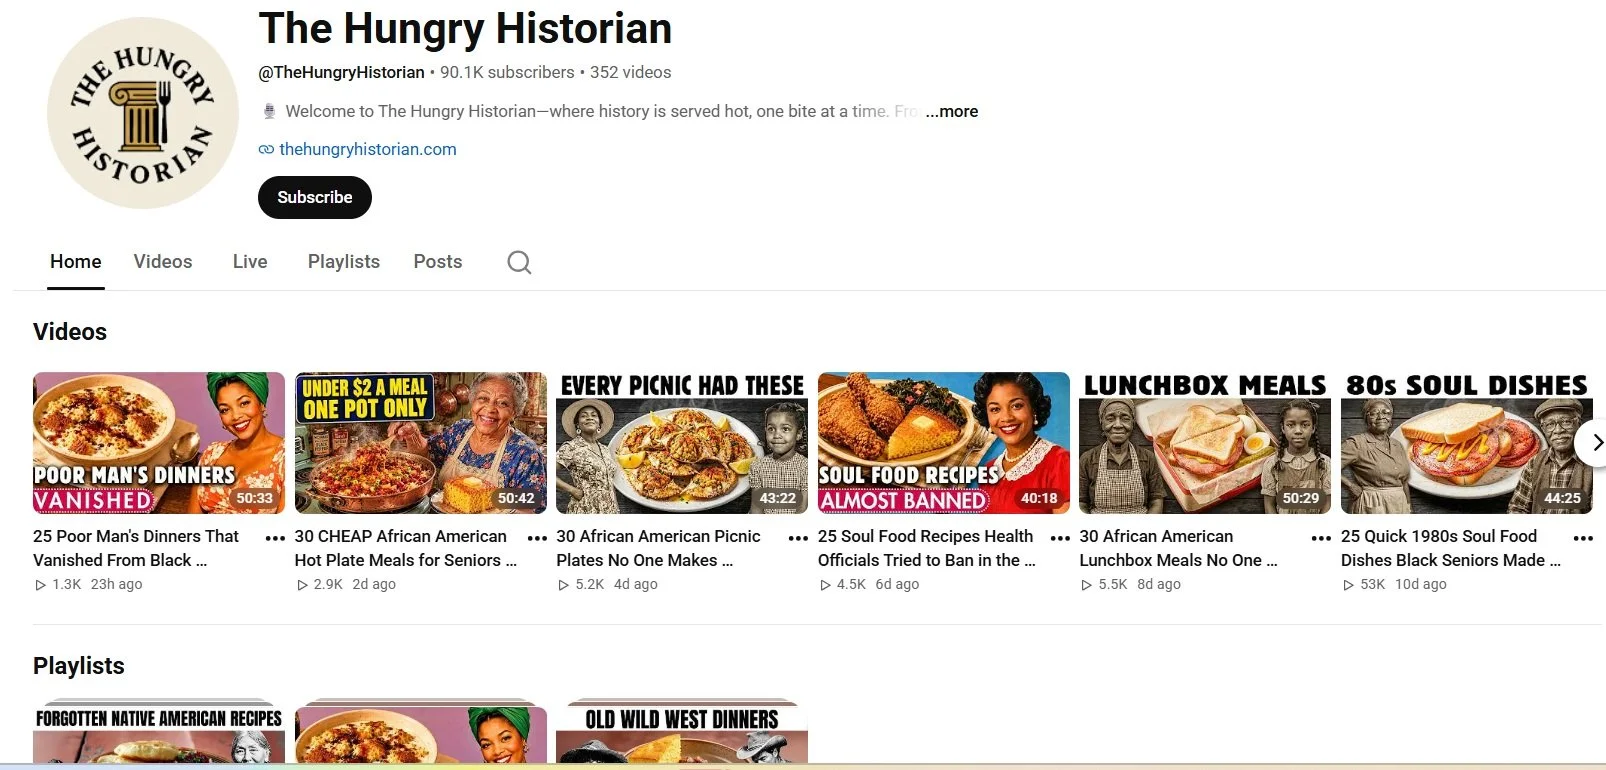Screen dimensions: 1606x770
Task: Click the 90.1K subscribers text
Action: 507,72
